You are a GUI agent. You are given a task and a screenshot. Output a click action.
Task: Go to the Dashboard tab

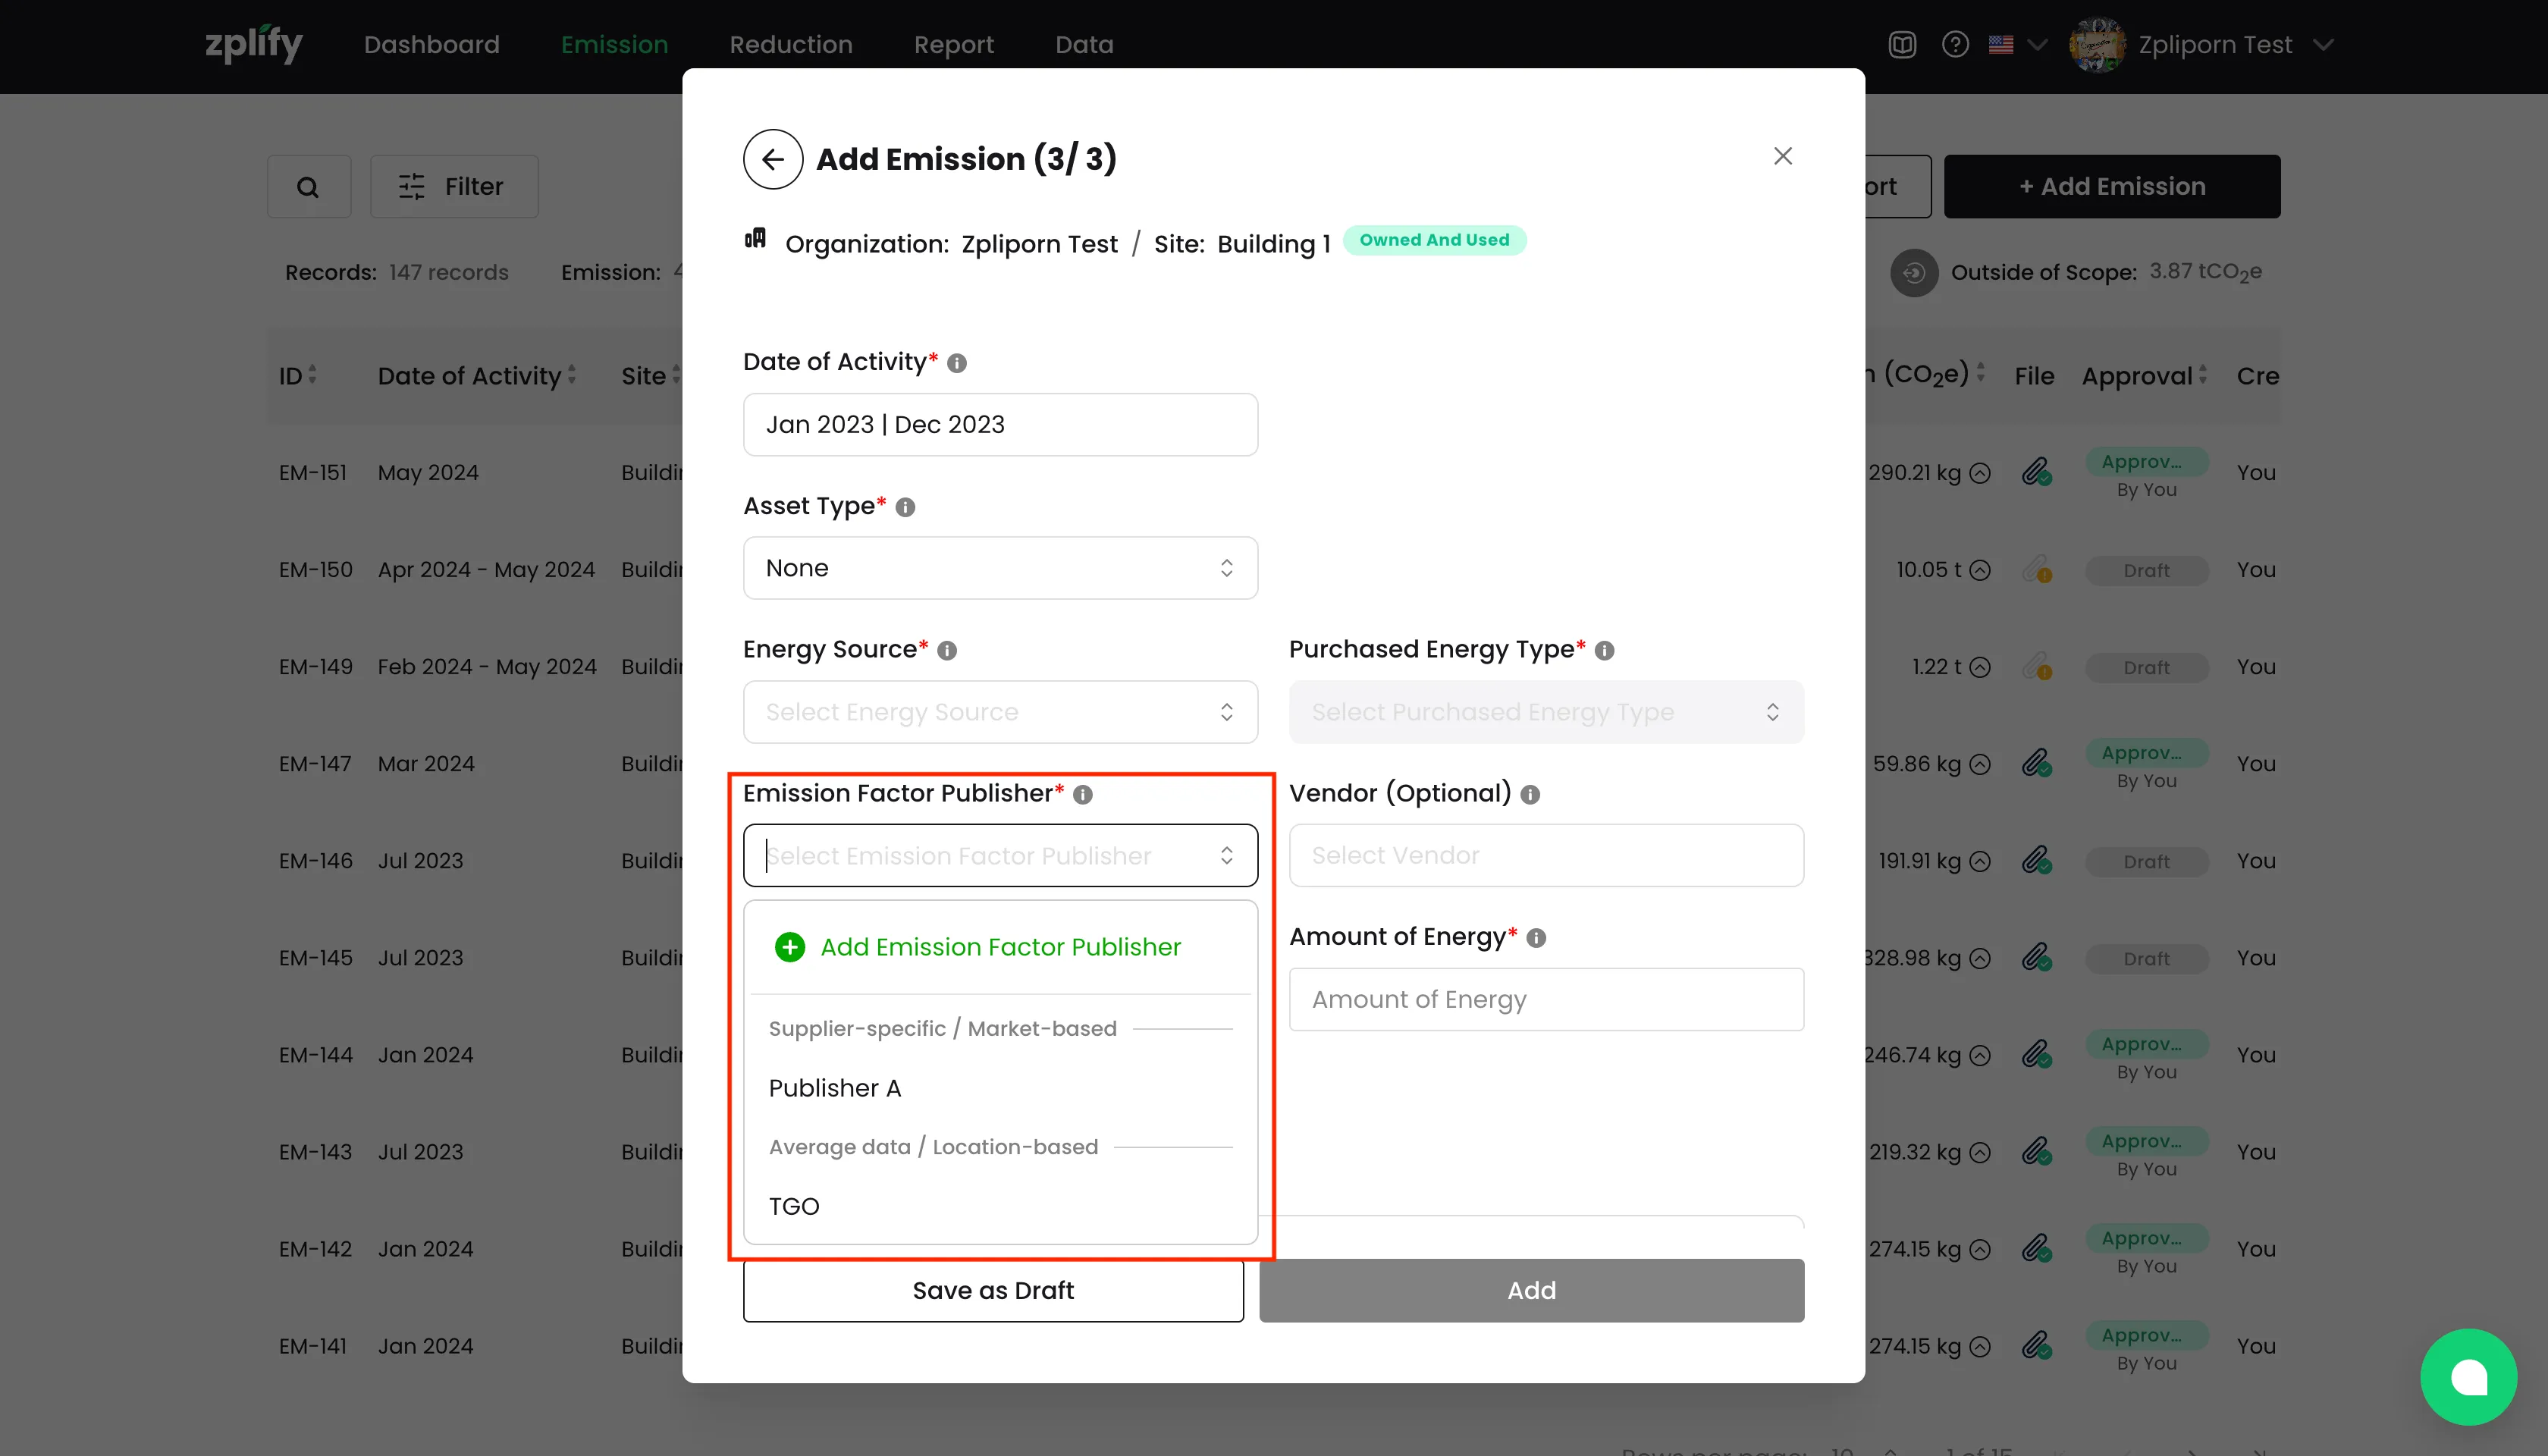tap(431, 45)
